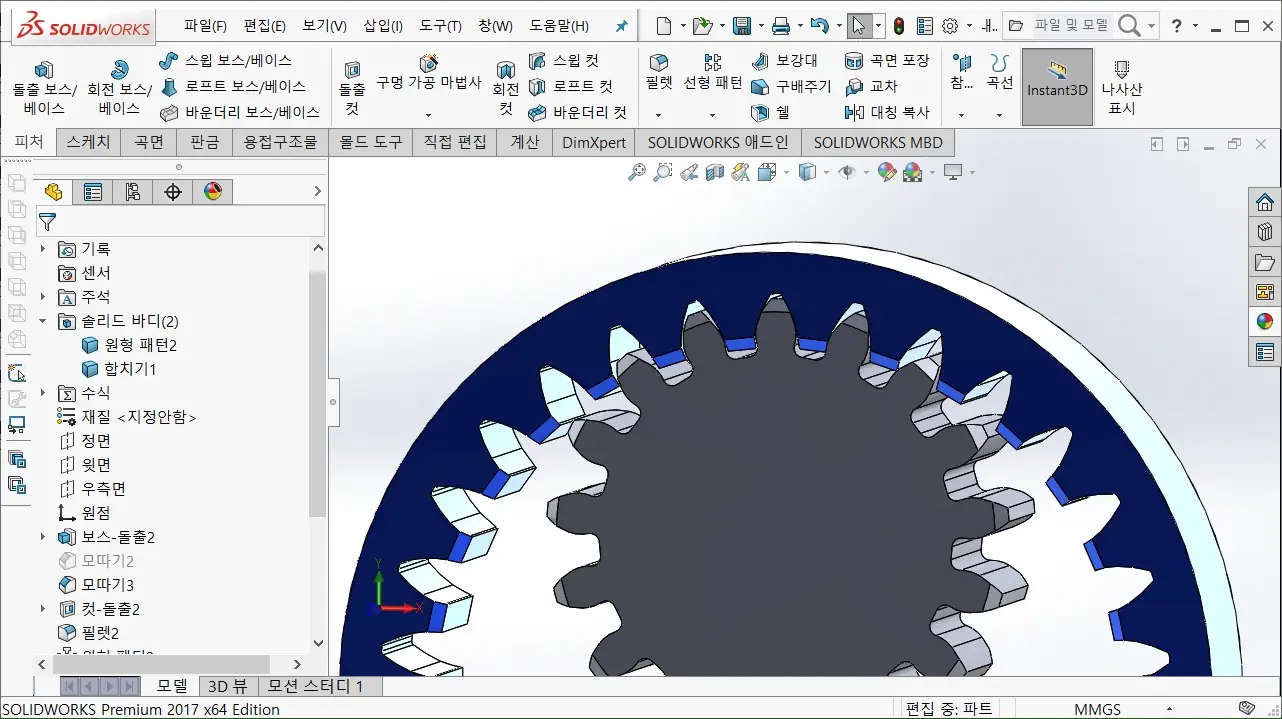The height and width of the screenshot is (719, 1282).
Task: Pin the menu bar with the pushpin
Action: (x=621, y=26)
